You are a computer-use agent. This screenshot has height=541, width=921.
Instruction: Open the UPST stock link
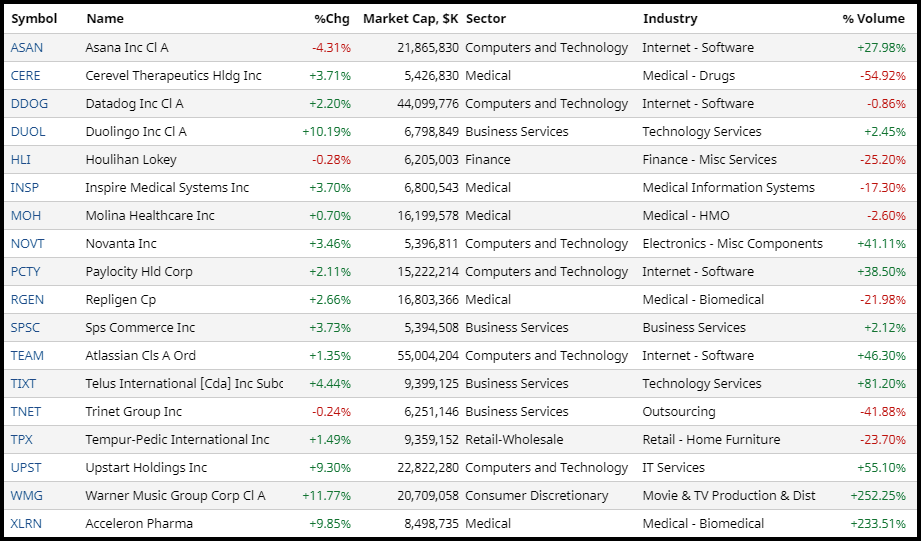(x=26, y=468)
